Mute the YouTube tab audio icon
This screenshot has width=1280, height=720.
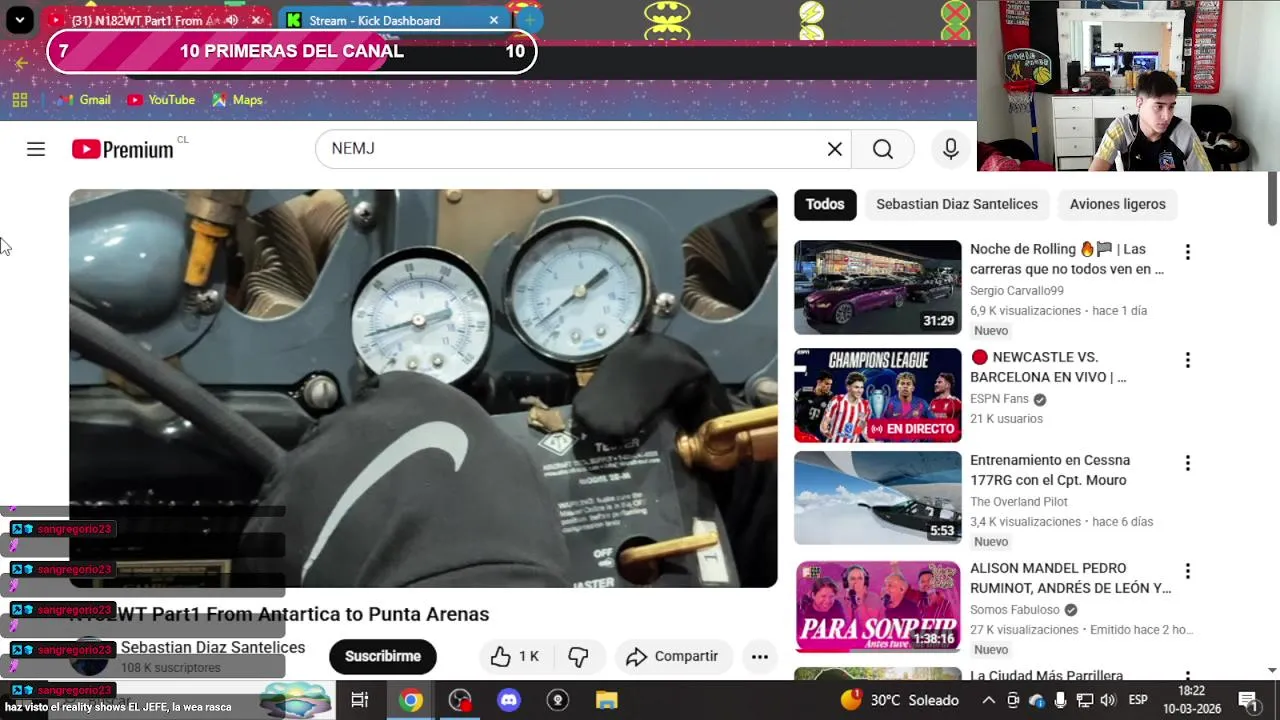click(232, 20)
